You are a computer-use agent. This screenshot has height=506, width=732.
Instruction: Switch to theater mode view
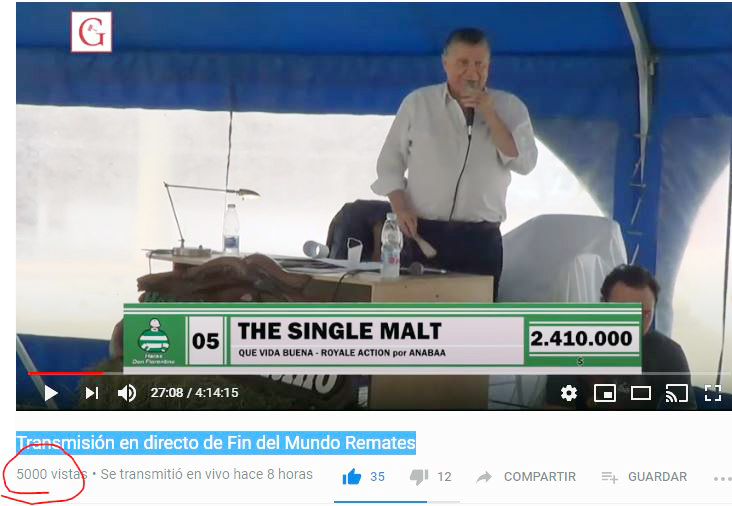[640, 393]
